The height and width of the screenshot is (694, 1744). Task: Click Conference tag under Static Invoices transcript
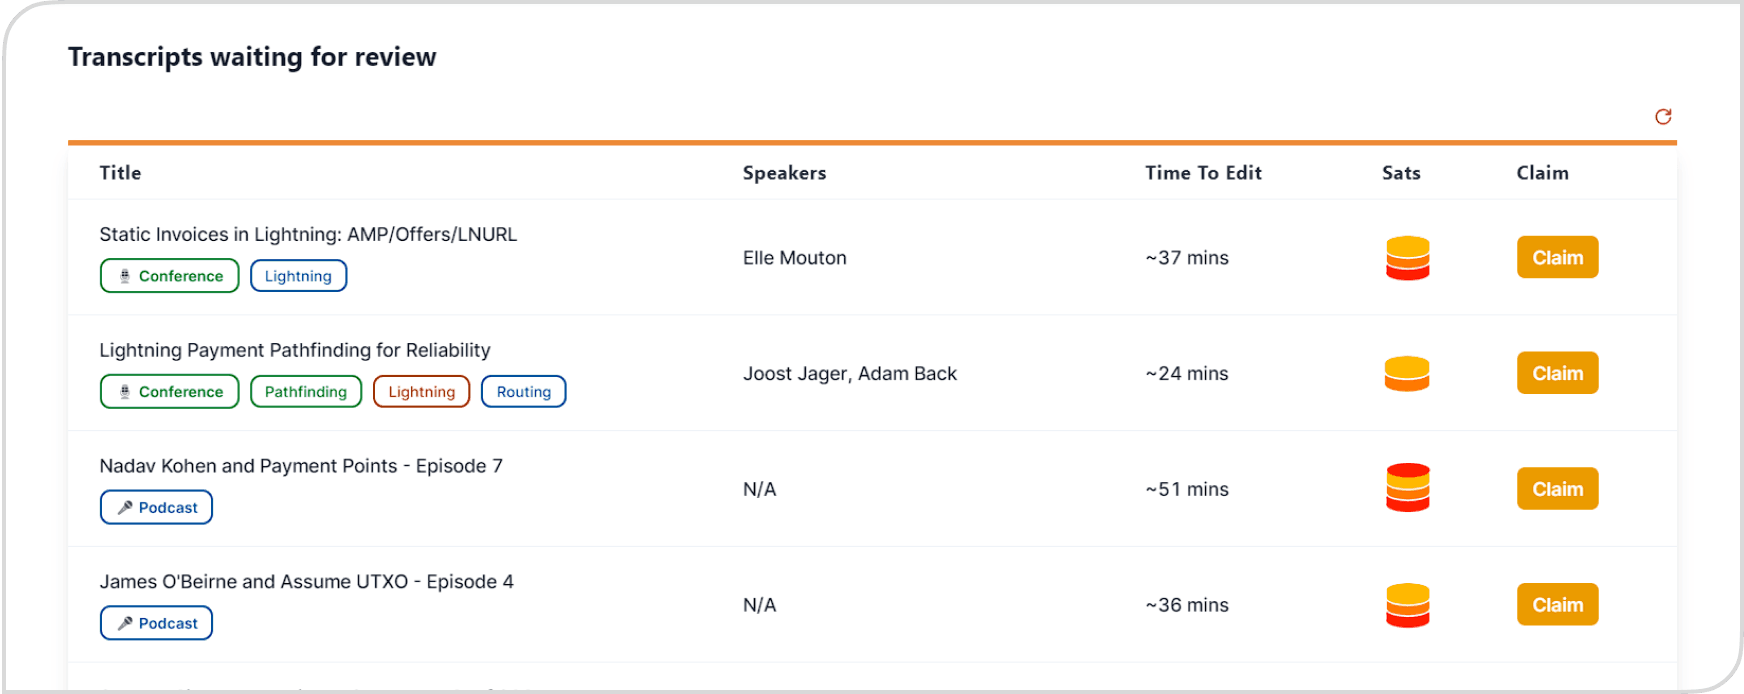169,276
